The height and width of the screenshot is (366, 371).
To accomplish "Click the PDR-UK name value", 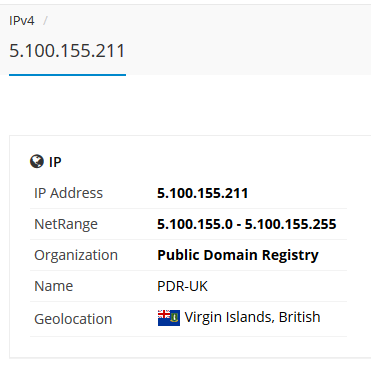I will 182,286.
